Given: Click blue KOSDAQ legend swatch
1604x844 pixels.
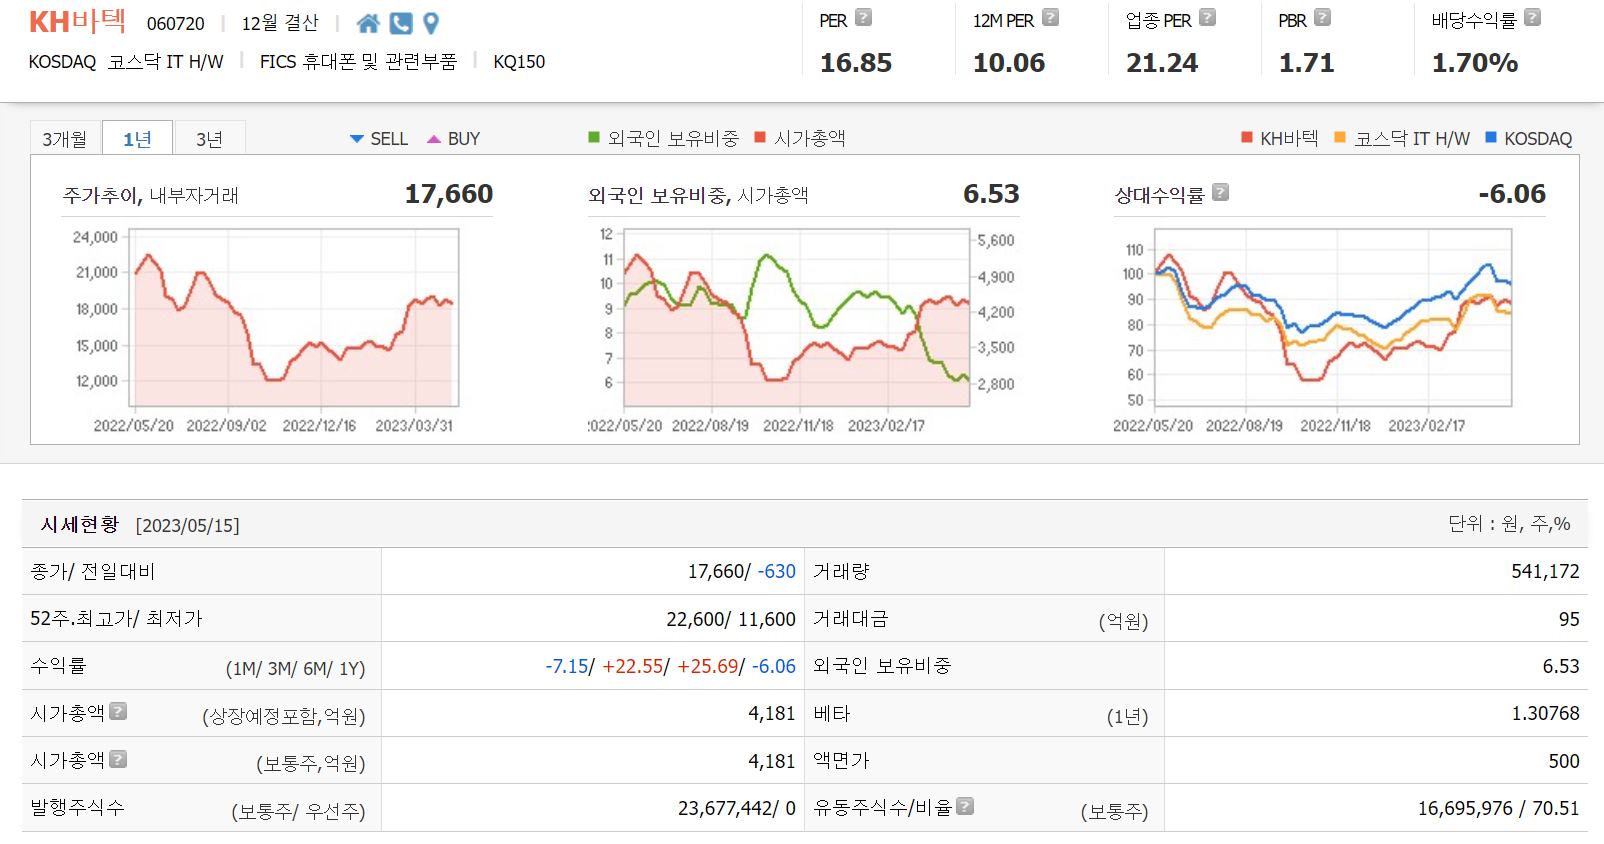Looking at the screenshot, I should 1491,137.
